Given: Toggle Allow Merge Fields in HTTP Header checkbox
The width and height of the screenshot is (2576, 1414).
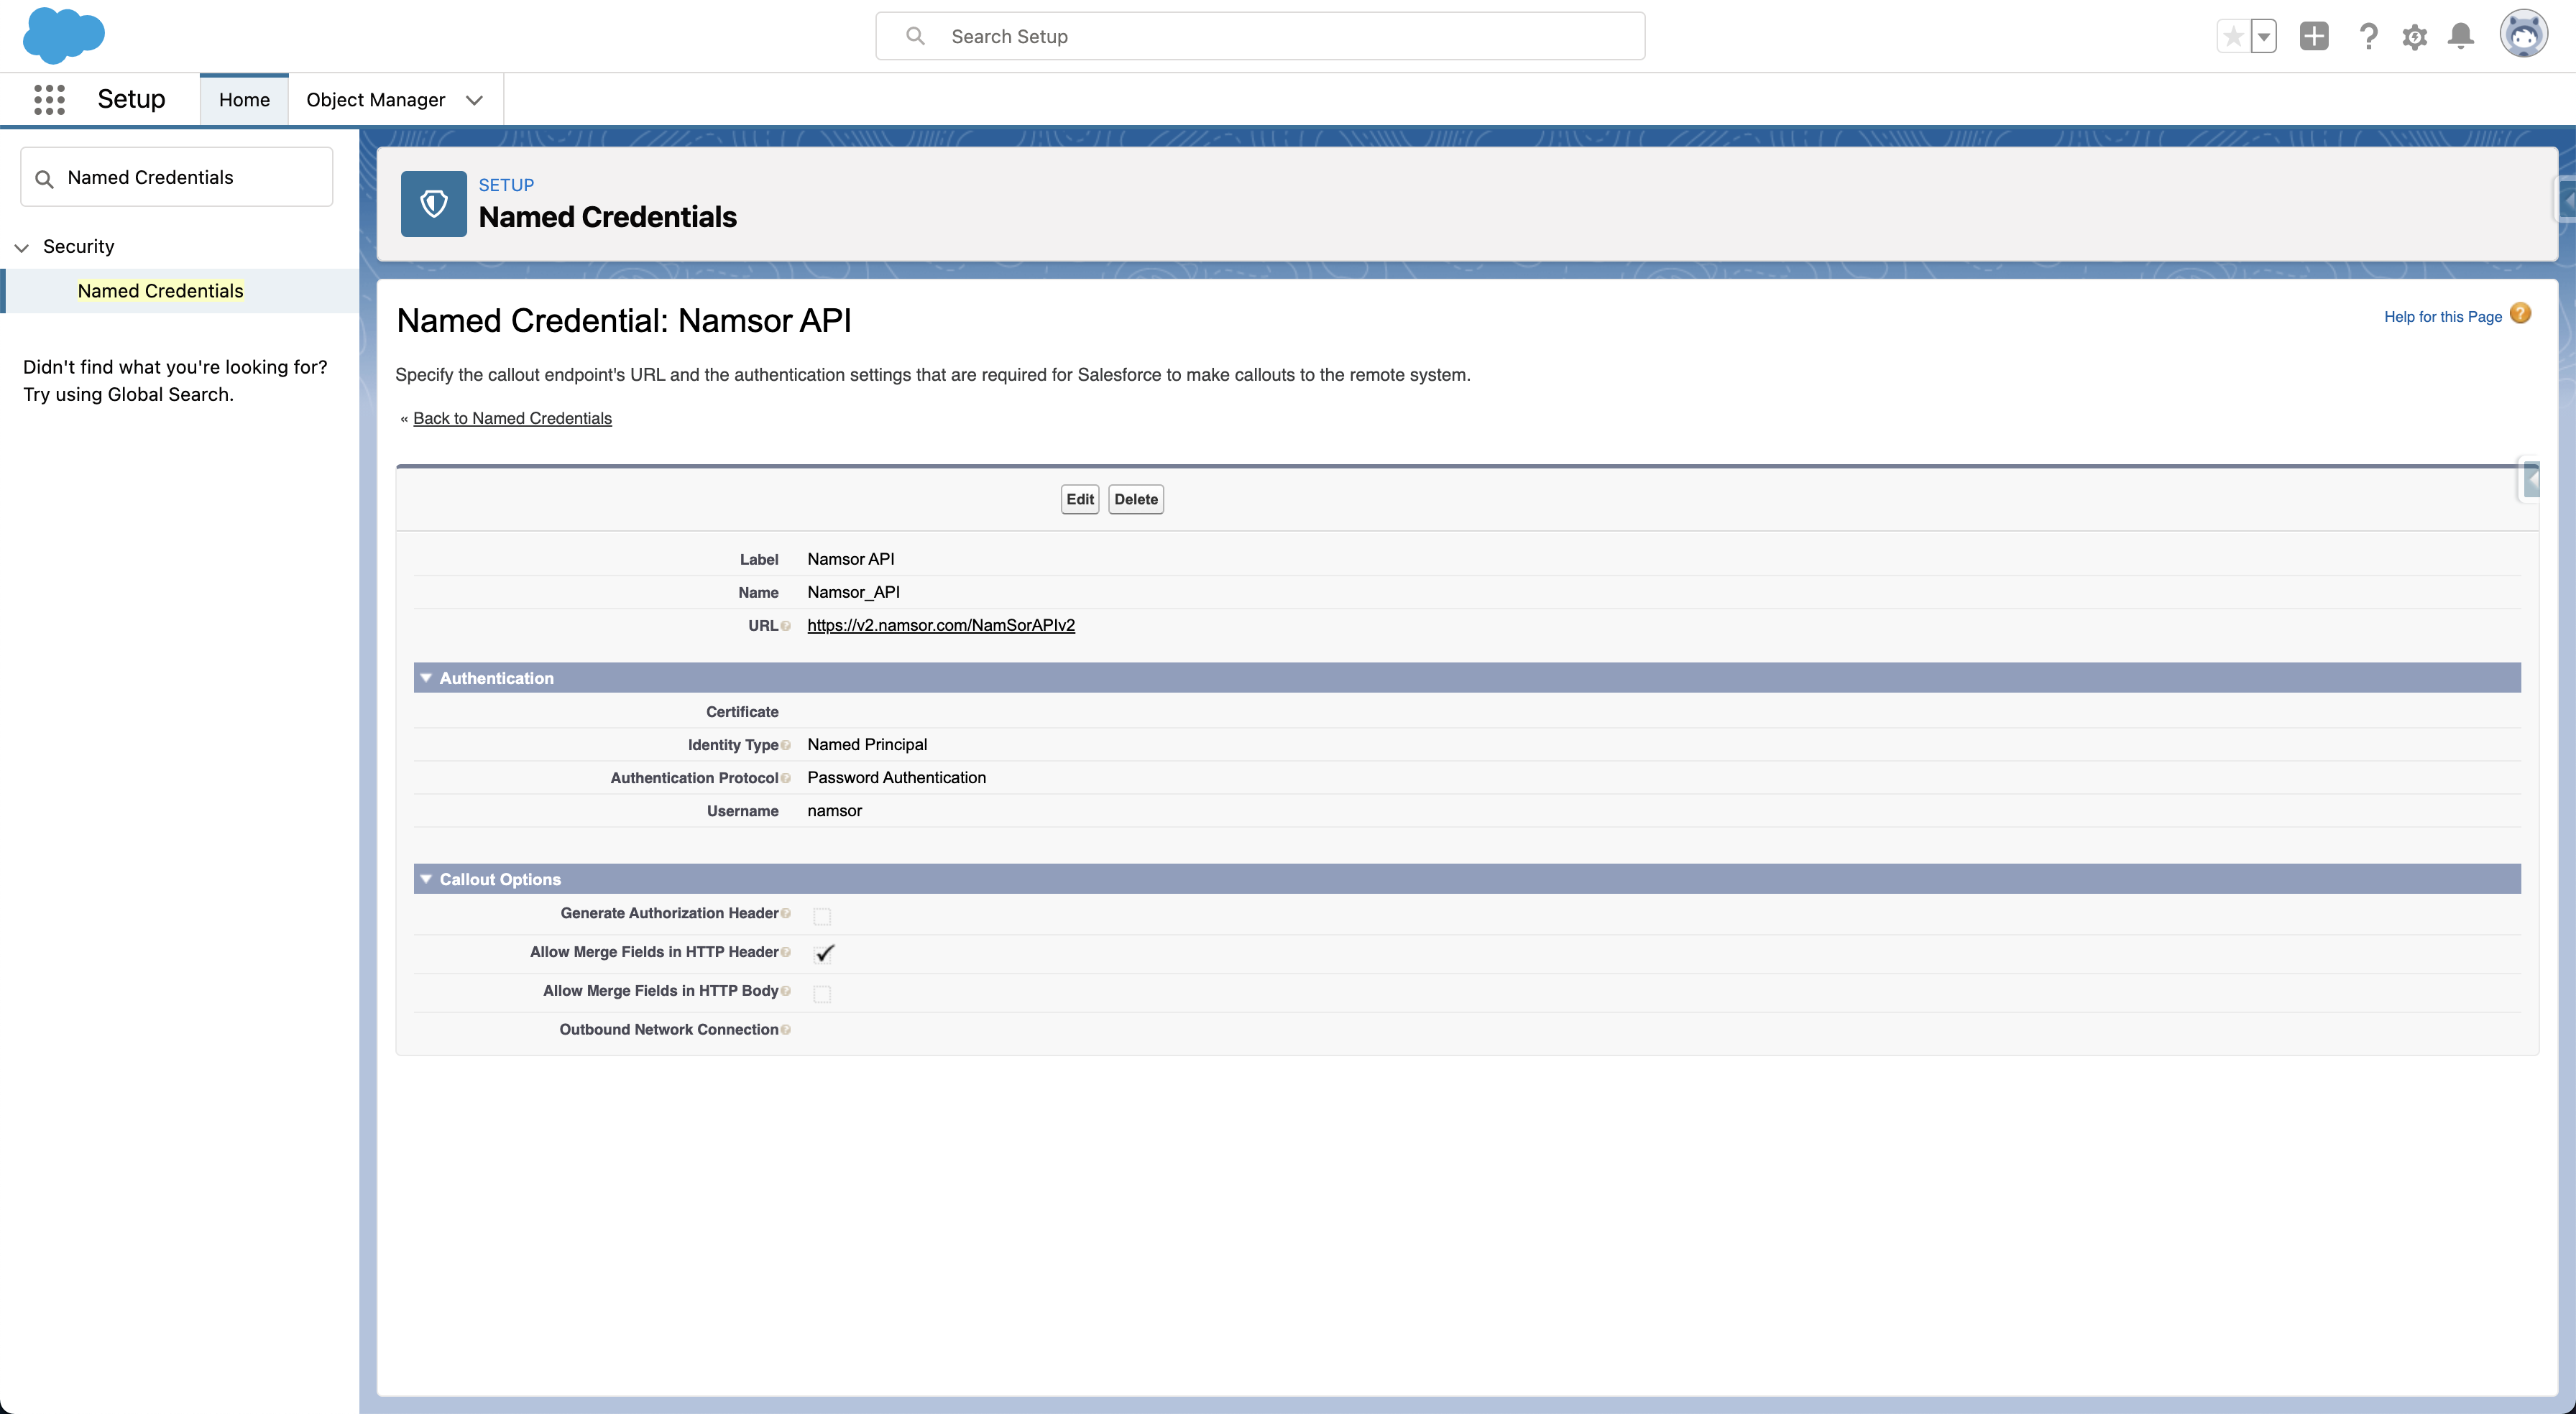Looking at the screenshot, I should (823, 954).
